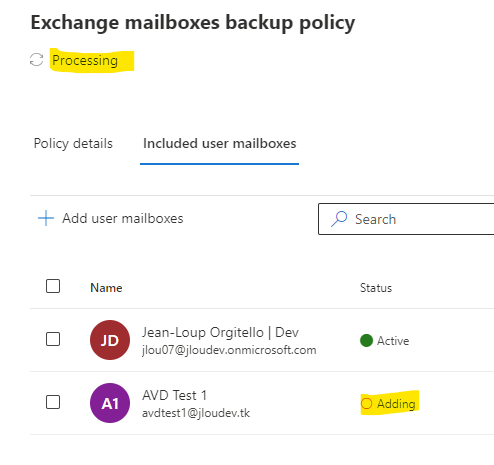
Task: Focus the Search input field
Action: coord(406,219)
